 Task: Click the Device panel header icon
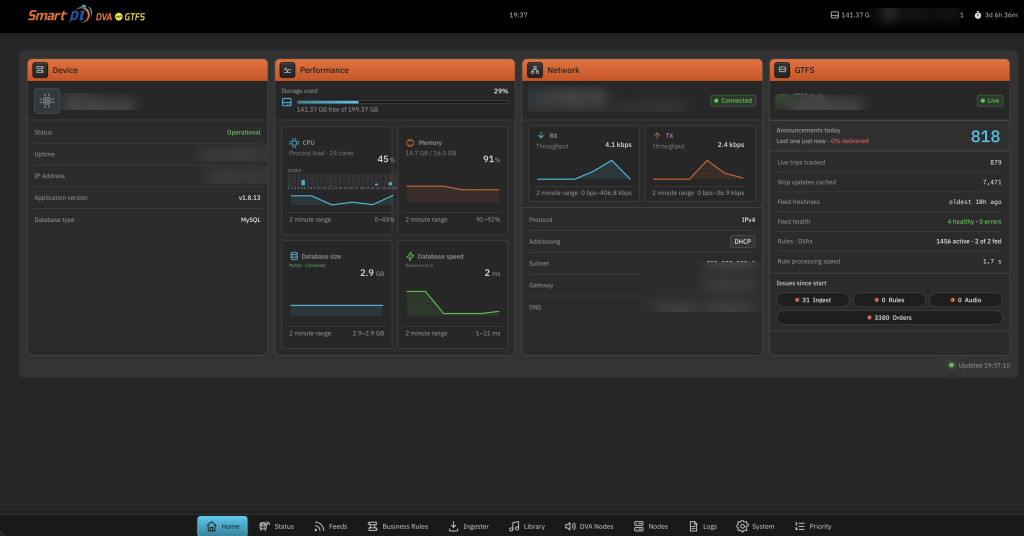(40, 70)
